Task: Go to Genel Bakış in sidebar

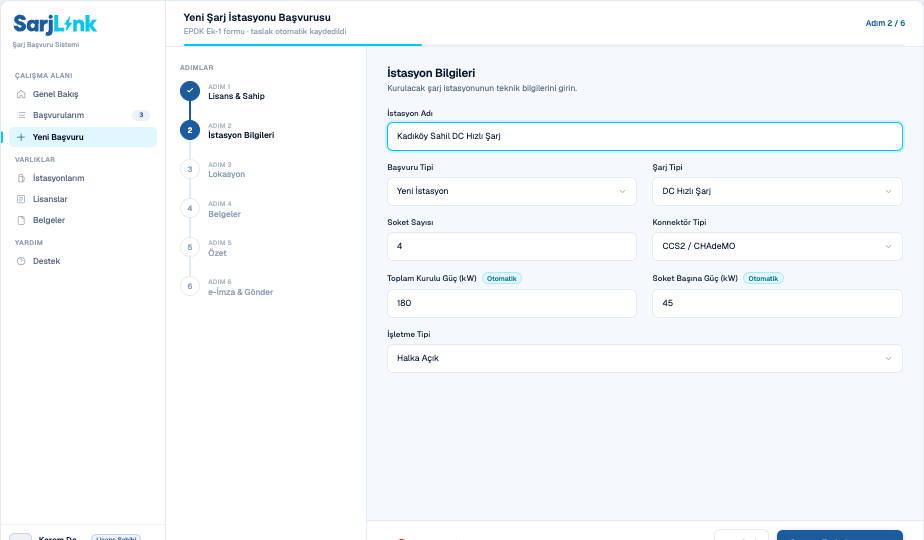Action: tap(83, 94)
